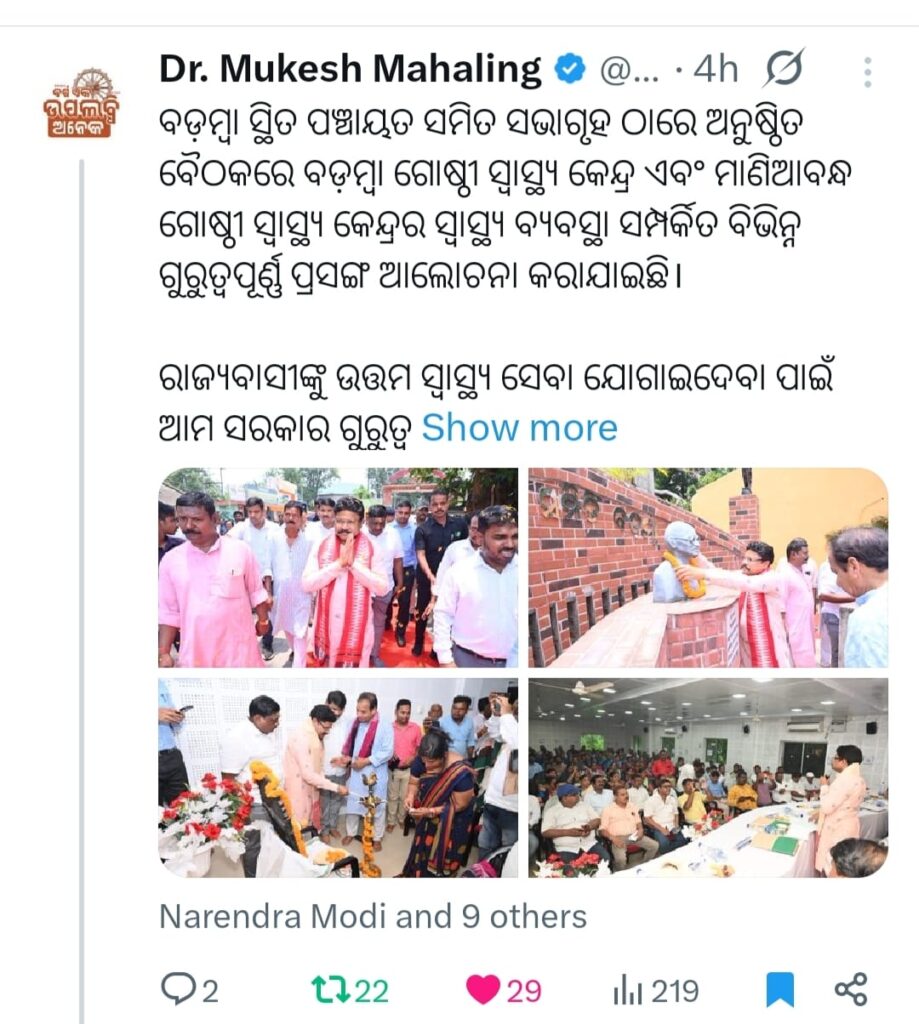
Task: Open three-dot more options menu
Action: tap(867, 72)
